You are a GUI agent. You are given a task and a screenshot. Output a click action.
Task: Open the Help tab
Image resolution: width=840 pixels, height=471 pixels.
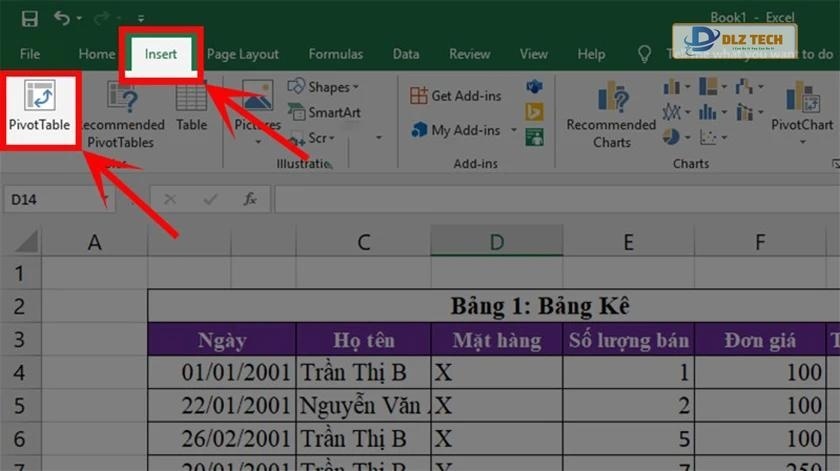(591, 54)
